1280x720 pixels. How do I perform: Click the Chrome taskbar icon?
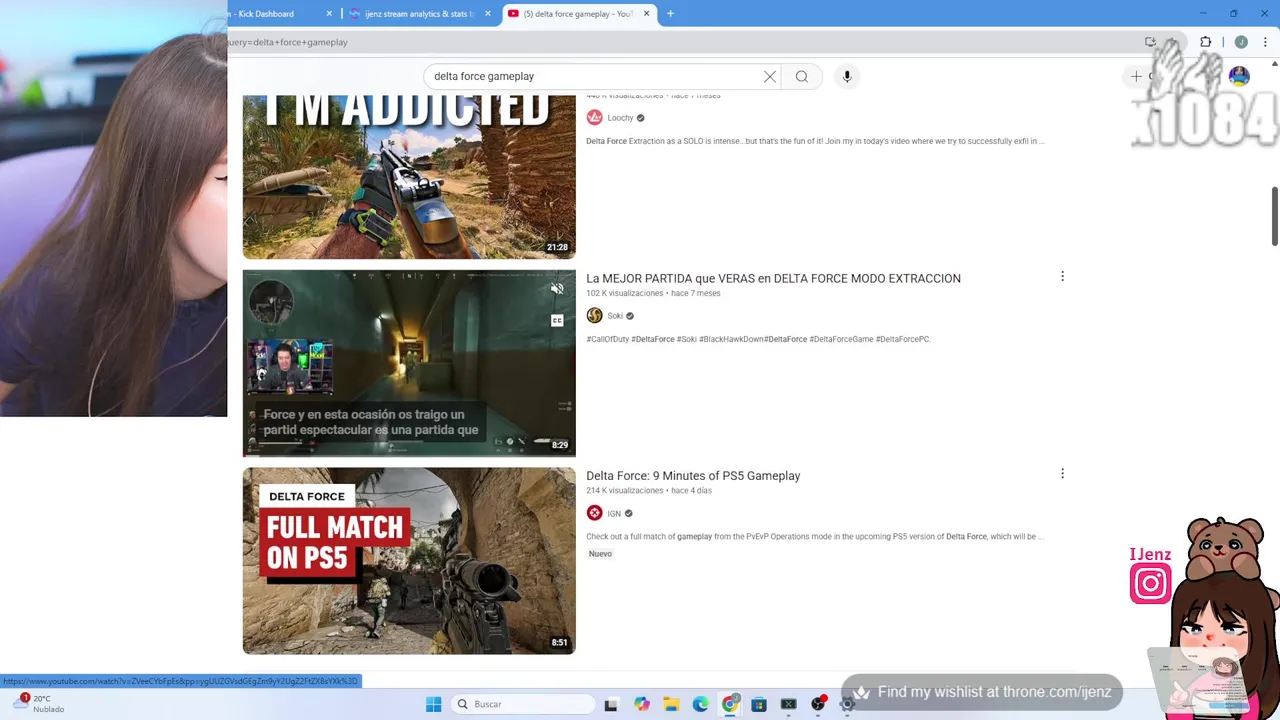coord(730,704)
